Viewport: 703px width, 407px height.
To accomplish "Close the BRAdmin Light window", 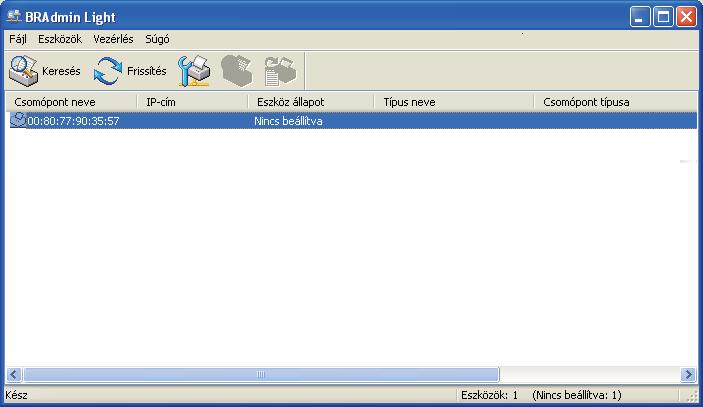I will (x=686, y=17).
